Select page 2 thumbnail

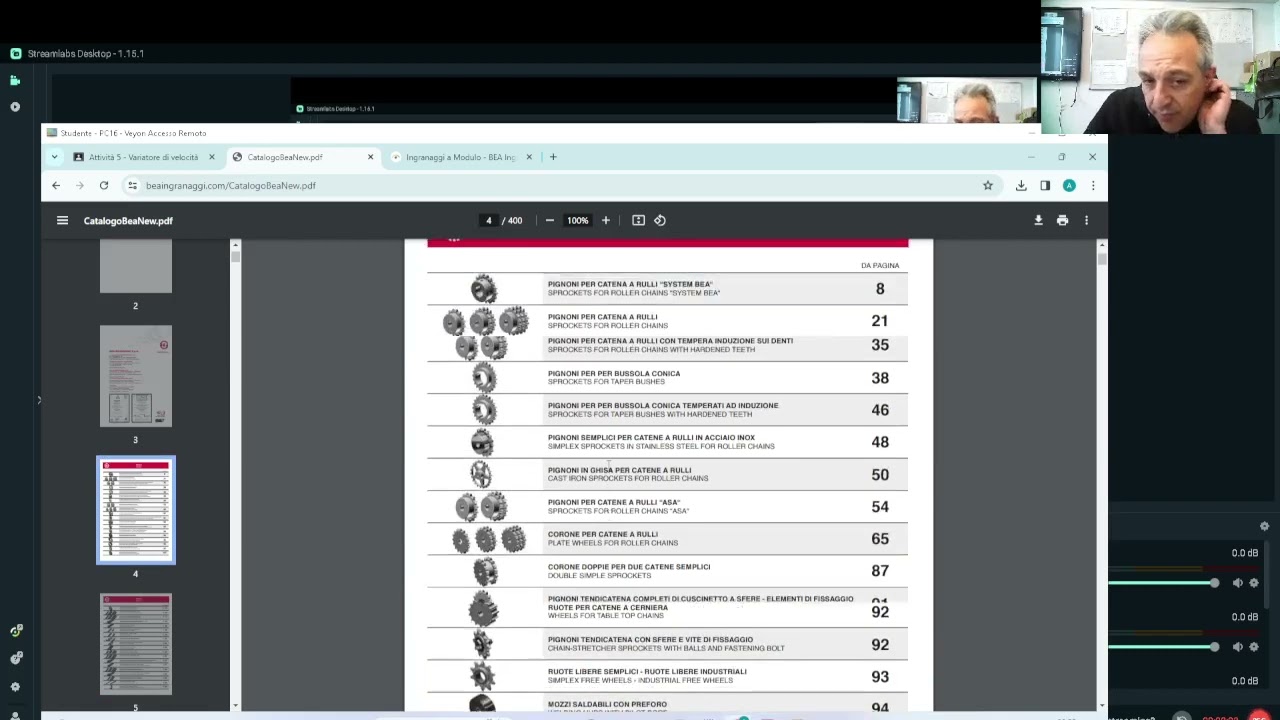coord(136,267)
